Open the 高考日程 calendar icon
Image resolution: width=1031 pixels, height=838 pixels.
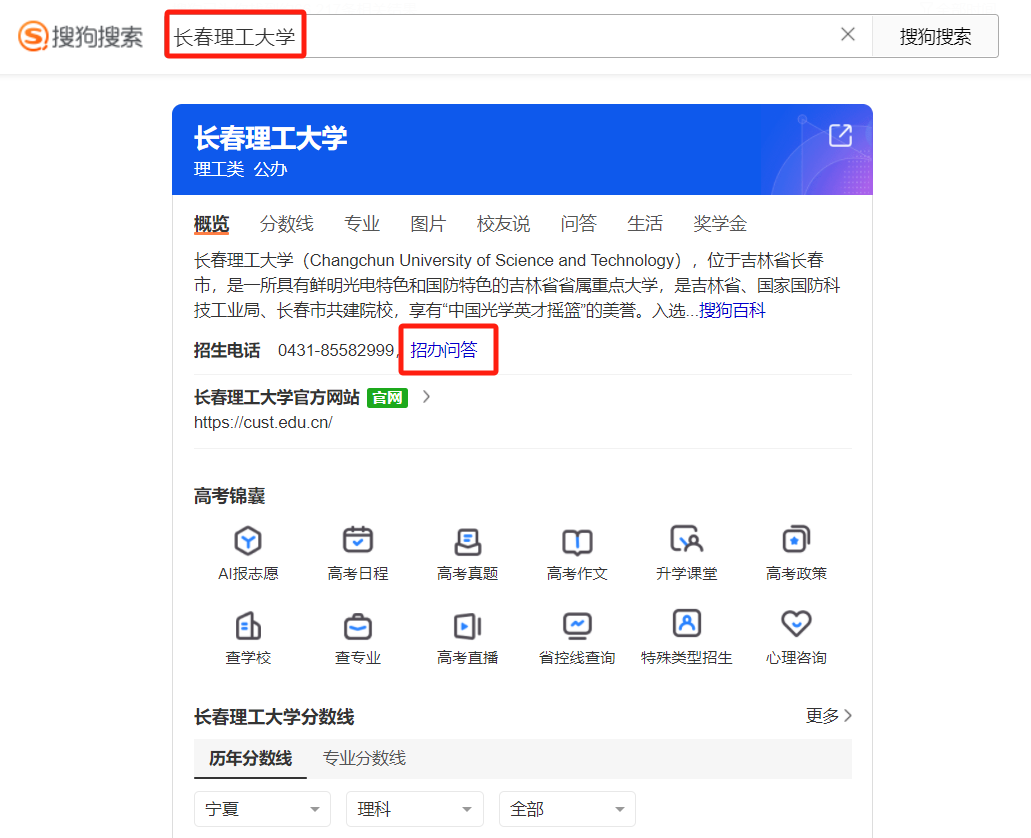358,541
